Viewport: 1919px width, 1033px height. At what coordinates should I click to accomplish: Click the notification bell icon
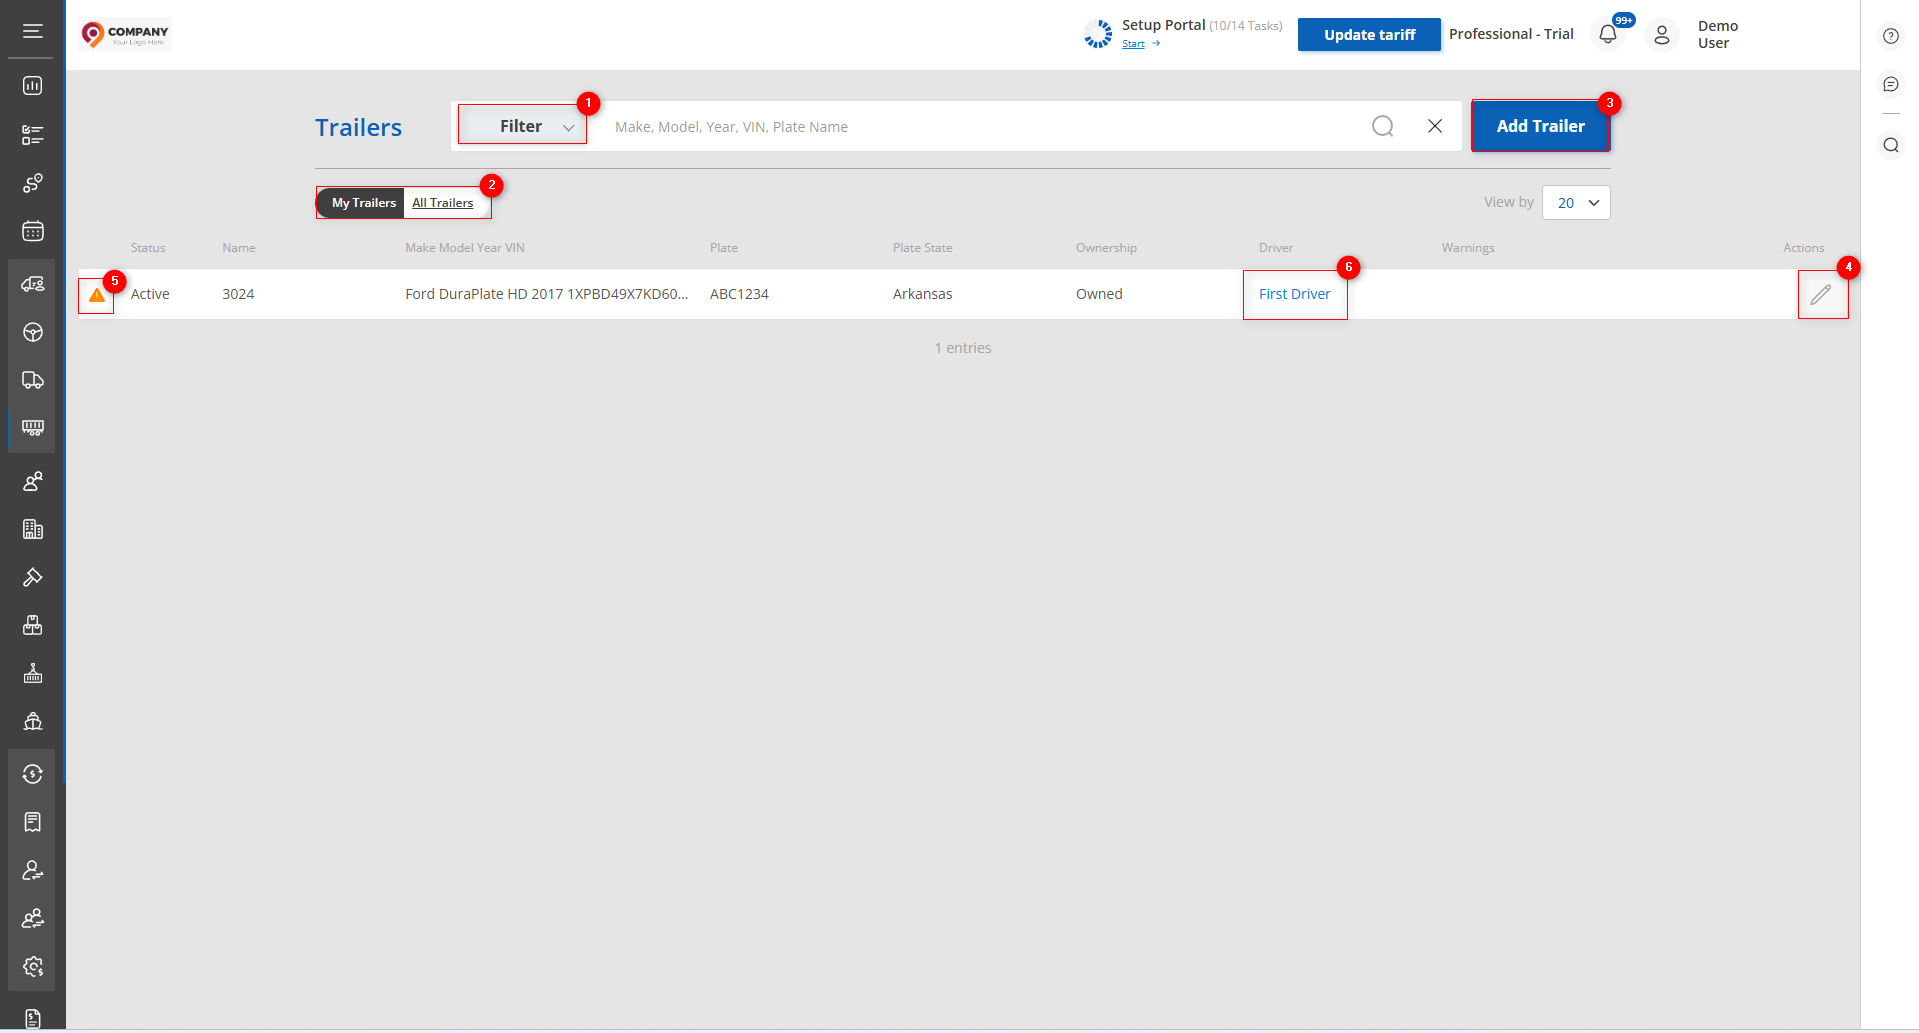[1608, 35]
